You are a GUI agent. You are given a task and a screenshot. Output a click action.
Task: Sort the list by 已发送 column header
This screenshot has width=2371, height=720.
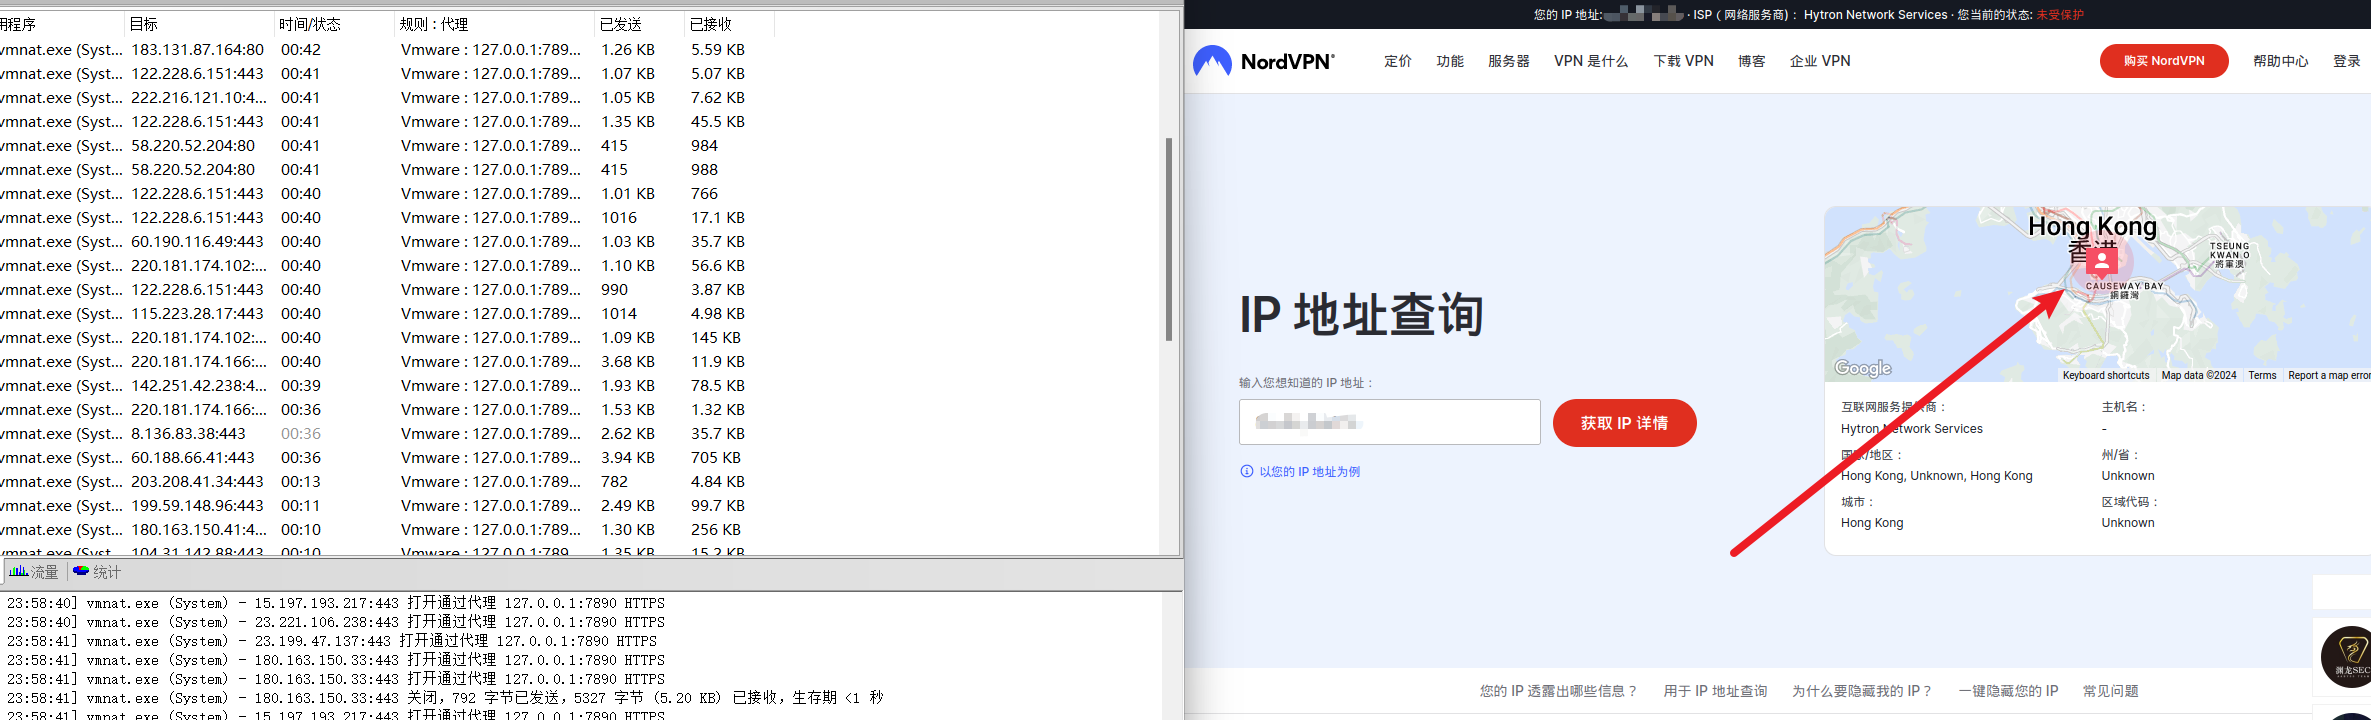pyautogui.click(x=620, y=24)
